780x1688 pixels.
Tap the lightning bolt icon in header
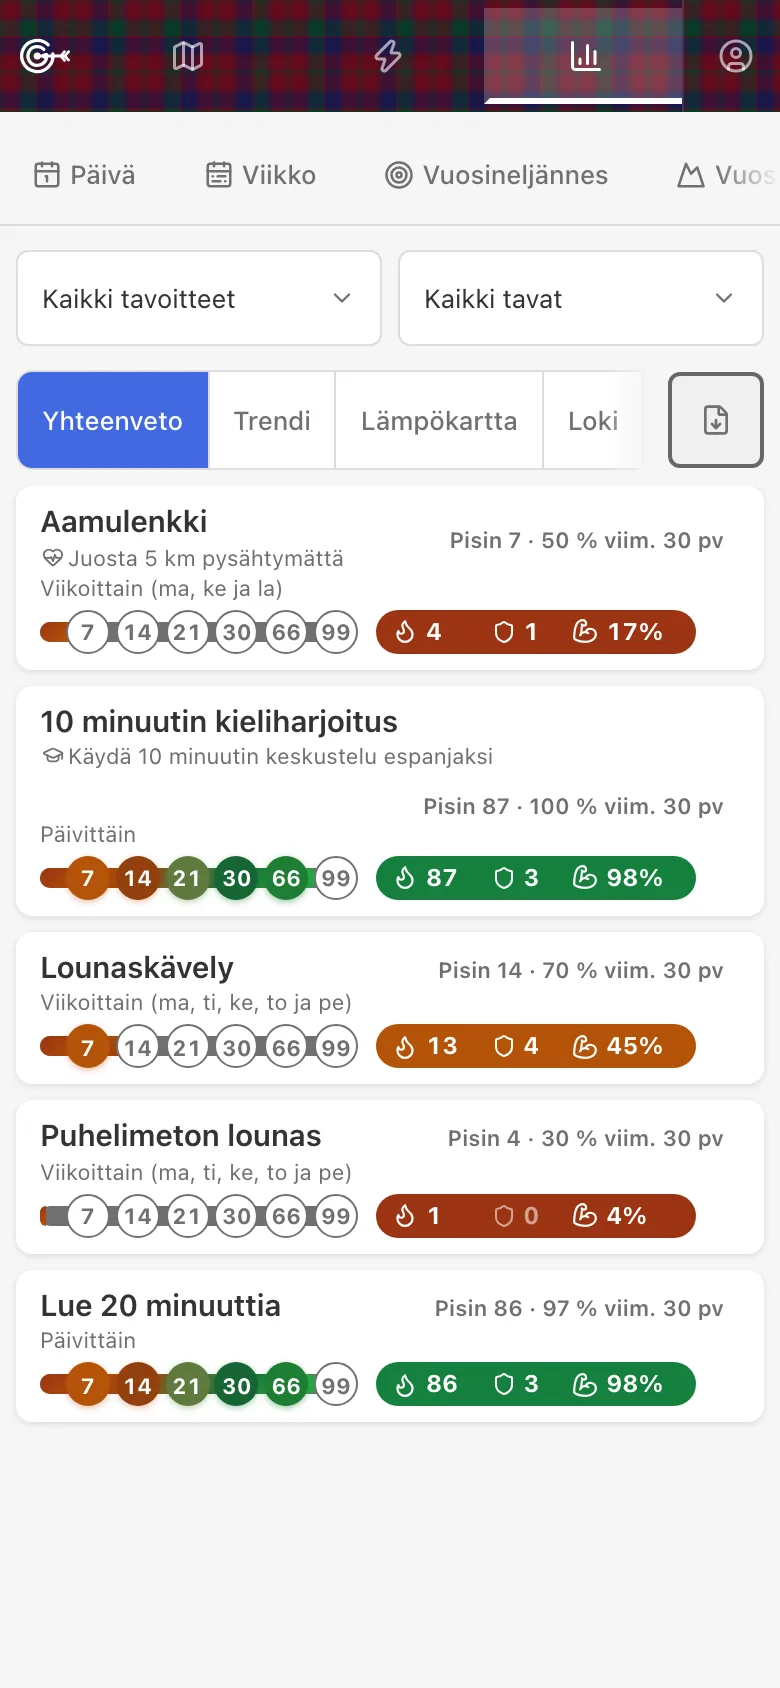coord(387,56)
